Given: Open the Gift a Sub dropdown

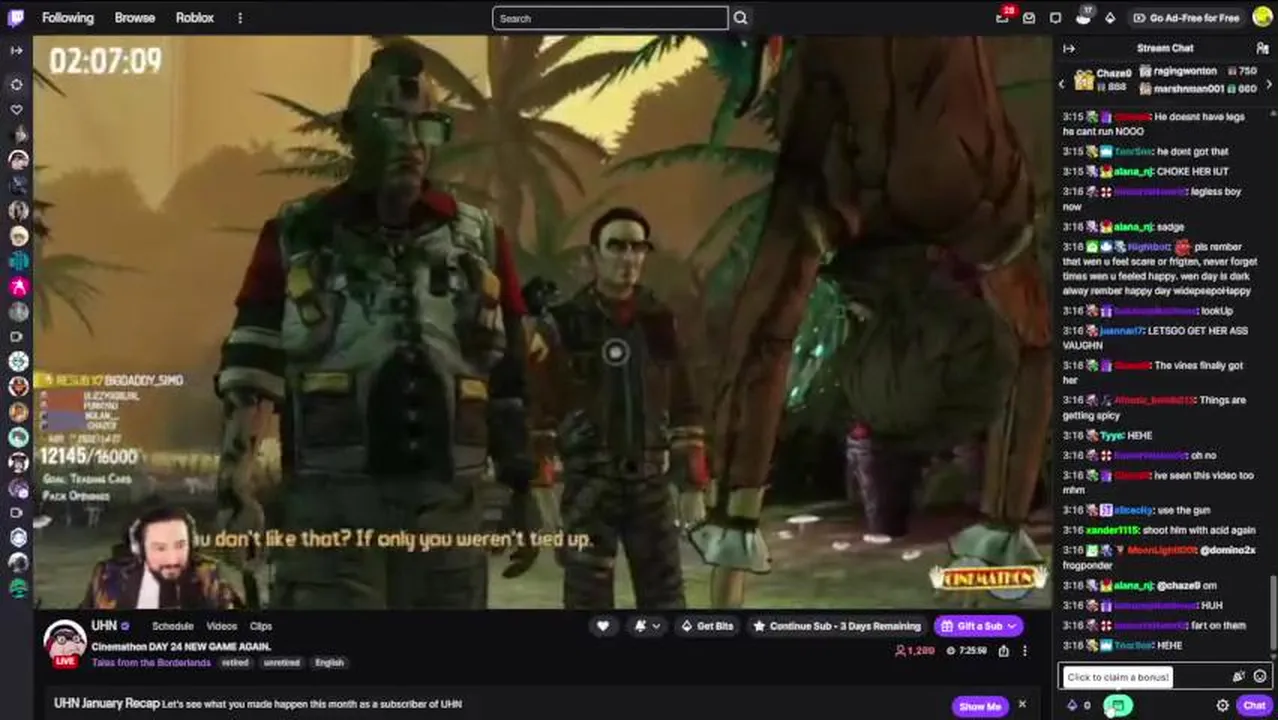Looking at the screenshot, I should (978, 626).
